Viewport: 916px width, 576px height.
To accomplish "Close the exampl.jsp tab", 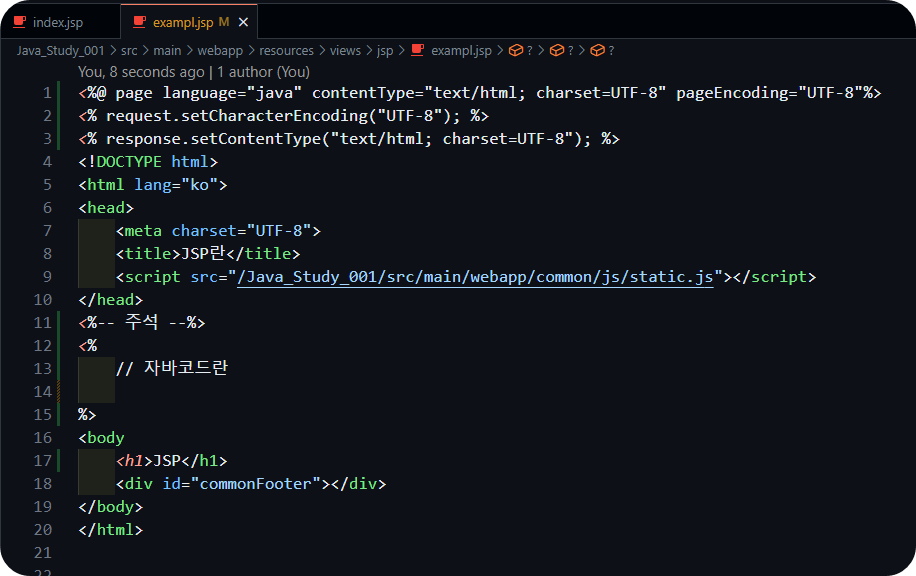I will [244, 22].
